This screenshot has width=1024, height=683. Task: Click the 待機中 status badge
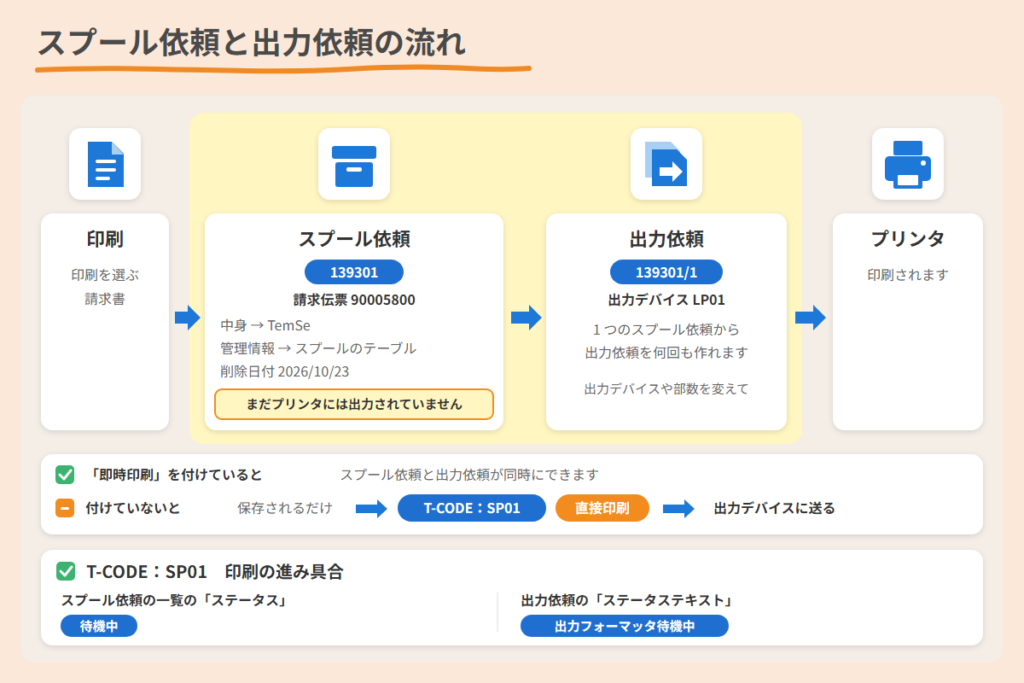99,626
